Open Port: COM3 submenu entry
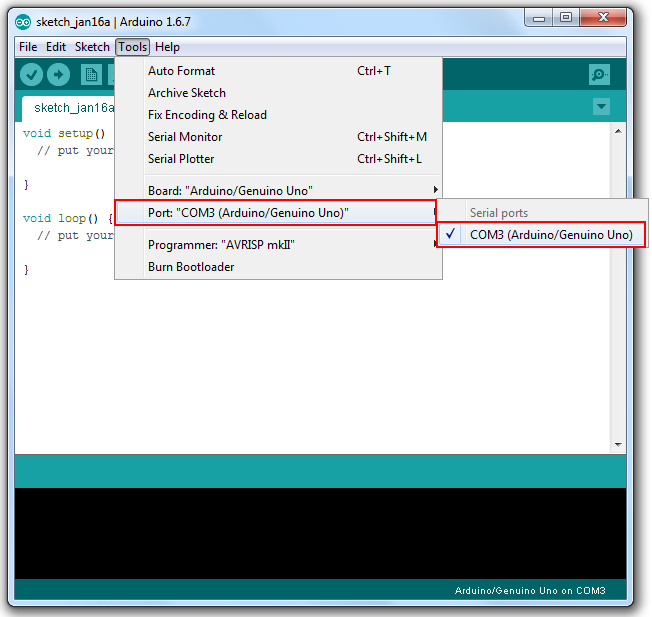Screen dimensions: 652x617 click(276, 213)
